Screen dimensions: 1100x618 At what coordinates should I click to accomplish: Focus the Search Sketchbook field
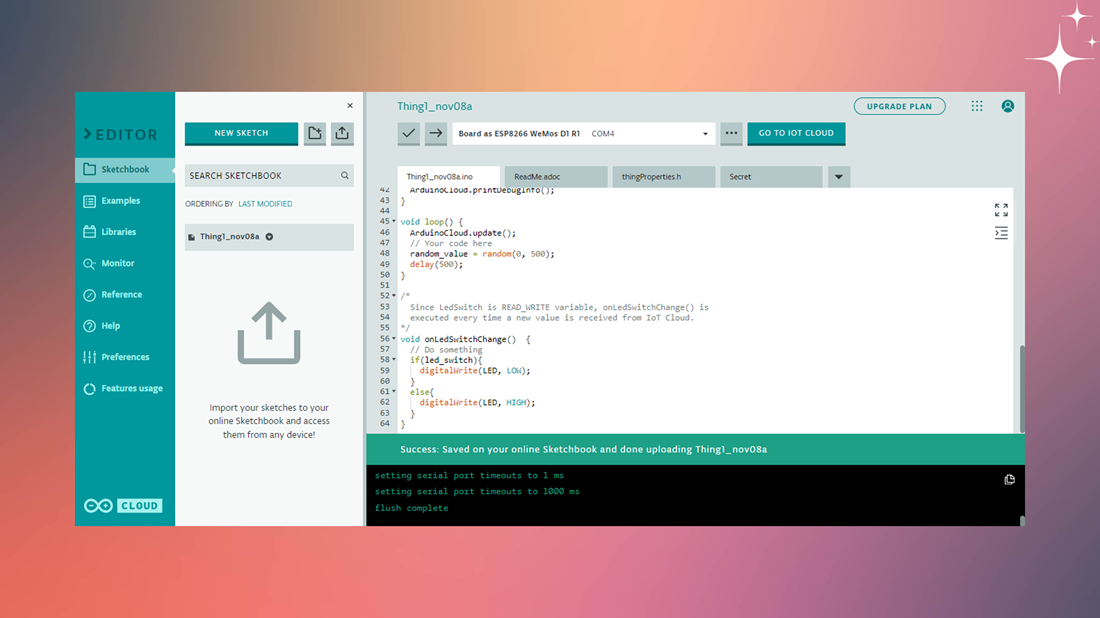tap(269, 175)
